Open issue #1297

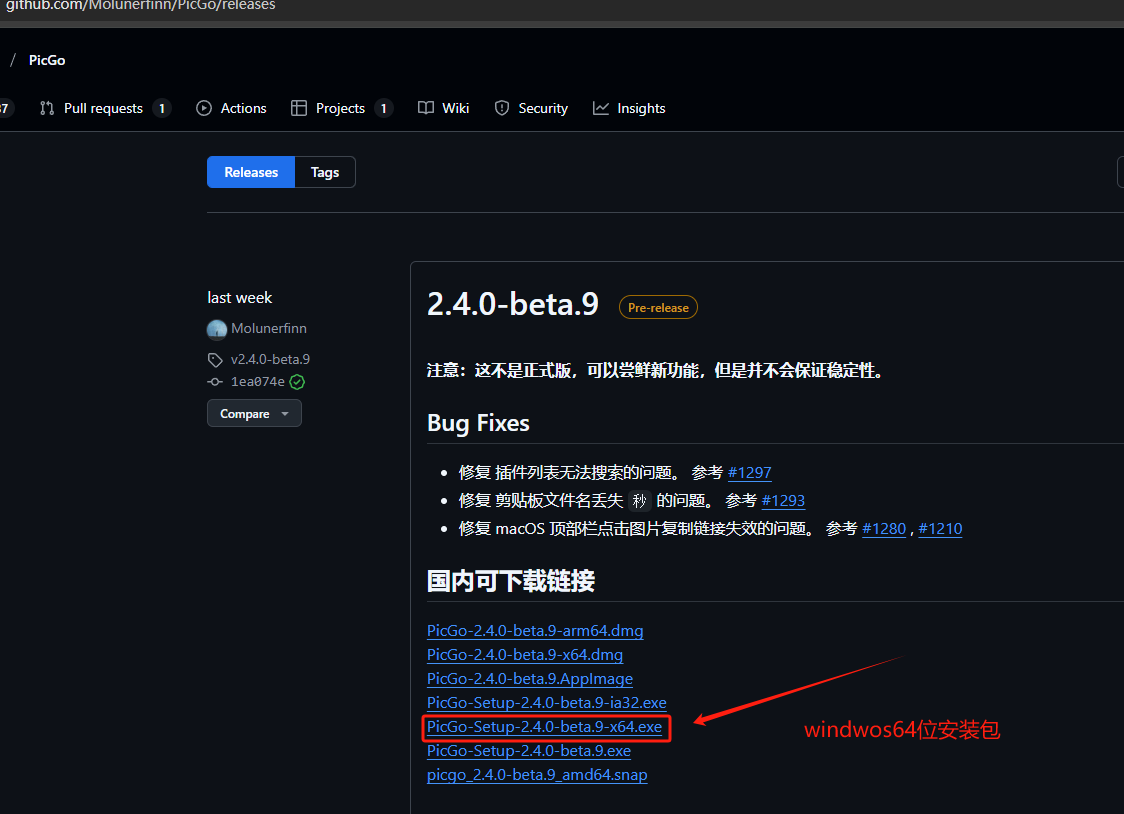[749, 473]
